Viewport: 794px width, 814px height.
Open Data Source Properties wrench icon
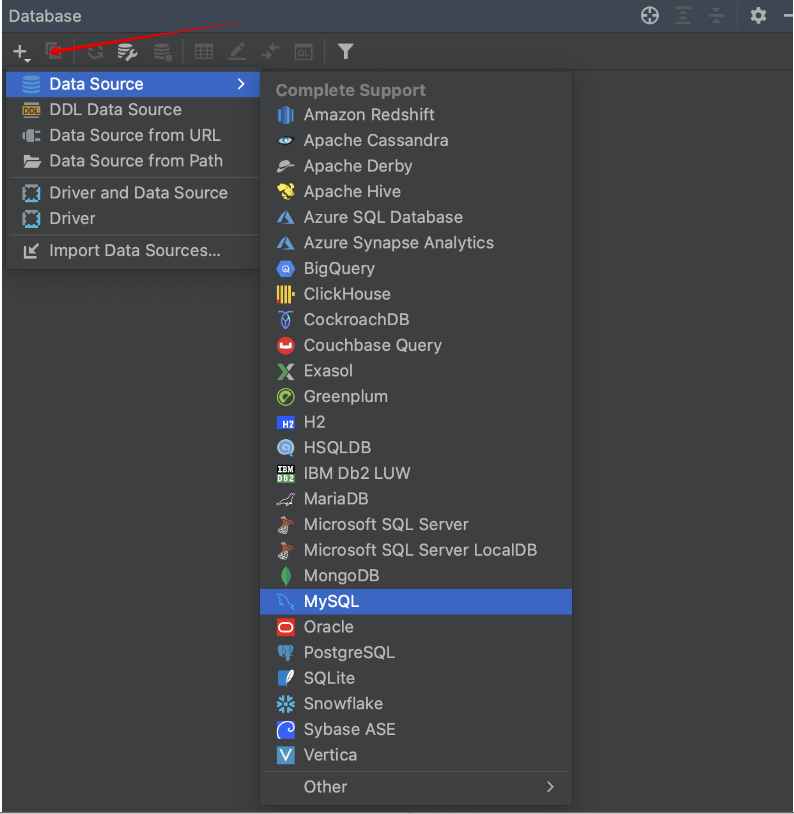[127, 52]
